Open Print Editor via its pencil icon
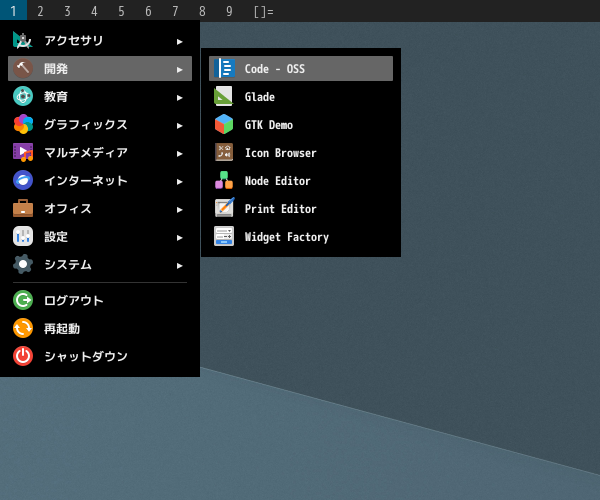The width and height of the screenshot is (600, 500). pos(224,208)
